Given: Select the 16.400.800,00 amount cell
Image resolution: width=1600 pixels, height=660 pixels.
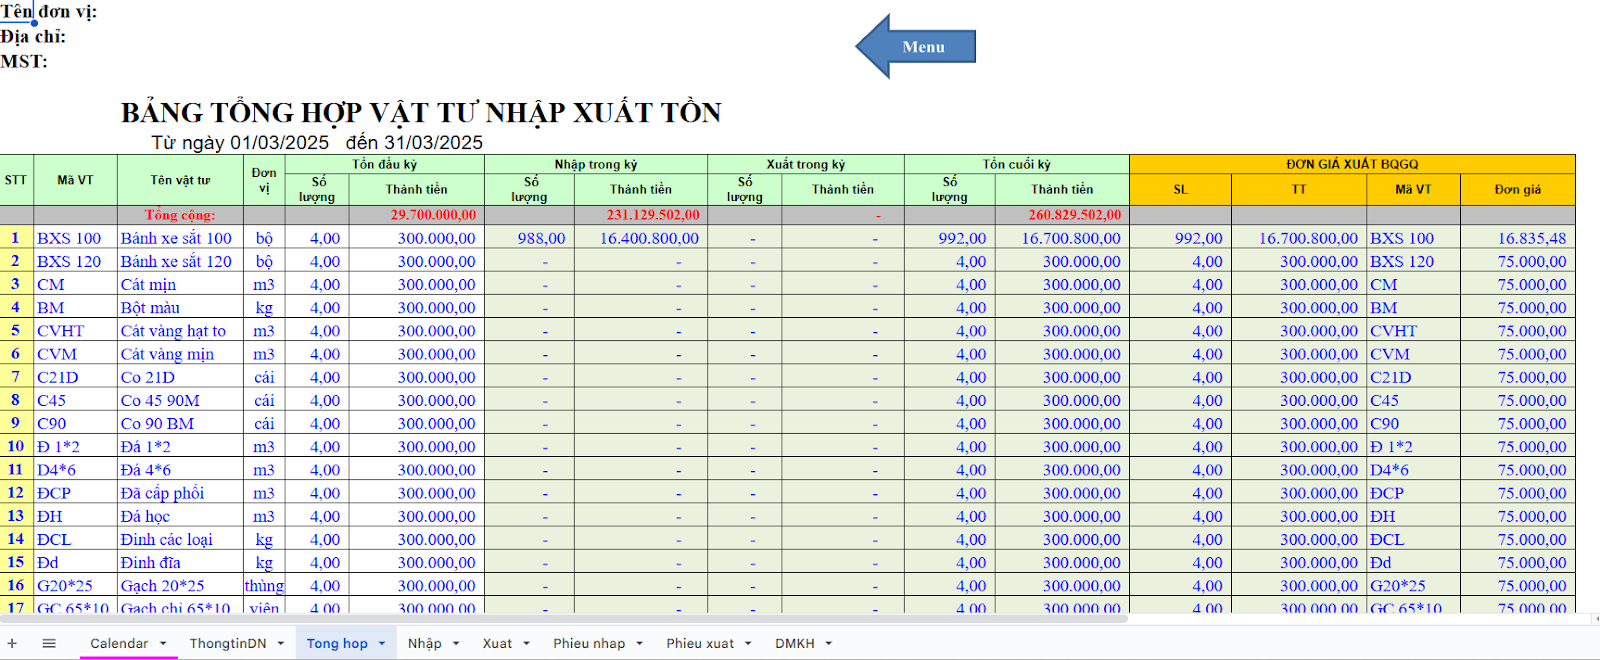Looking at the screenshot, I should pos(641,238).
